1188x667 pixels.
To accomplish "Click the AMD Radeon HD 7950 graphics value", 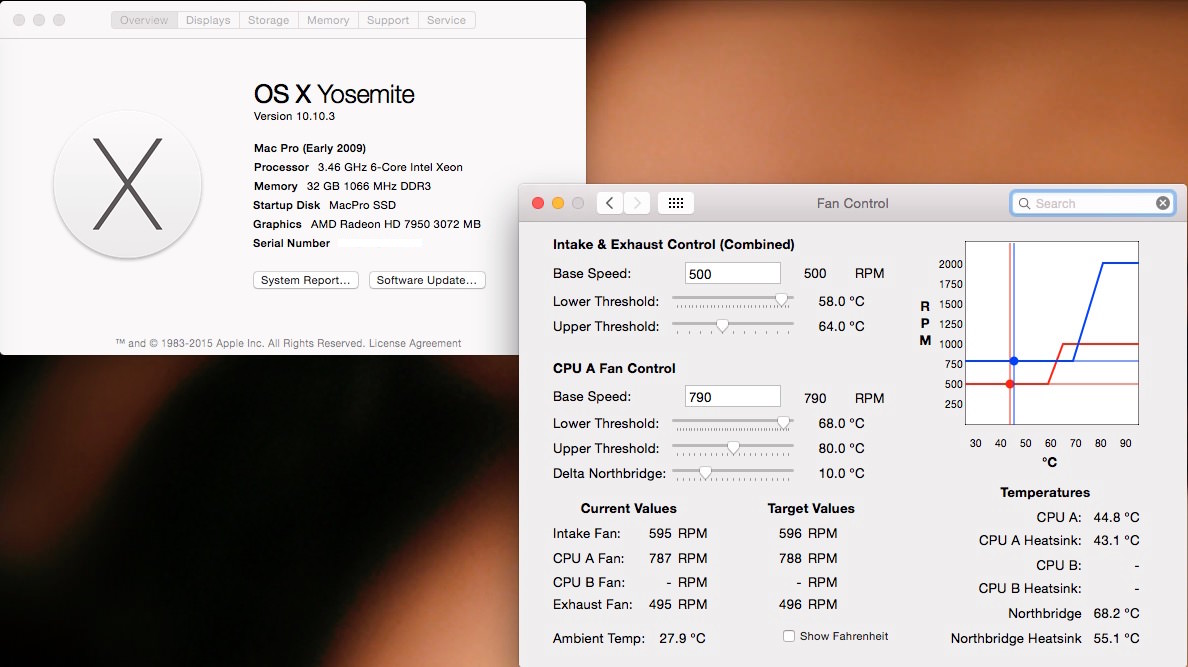I will (395, 224).
